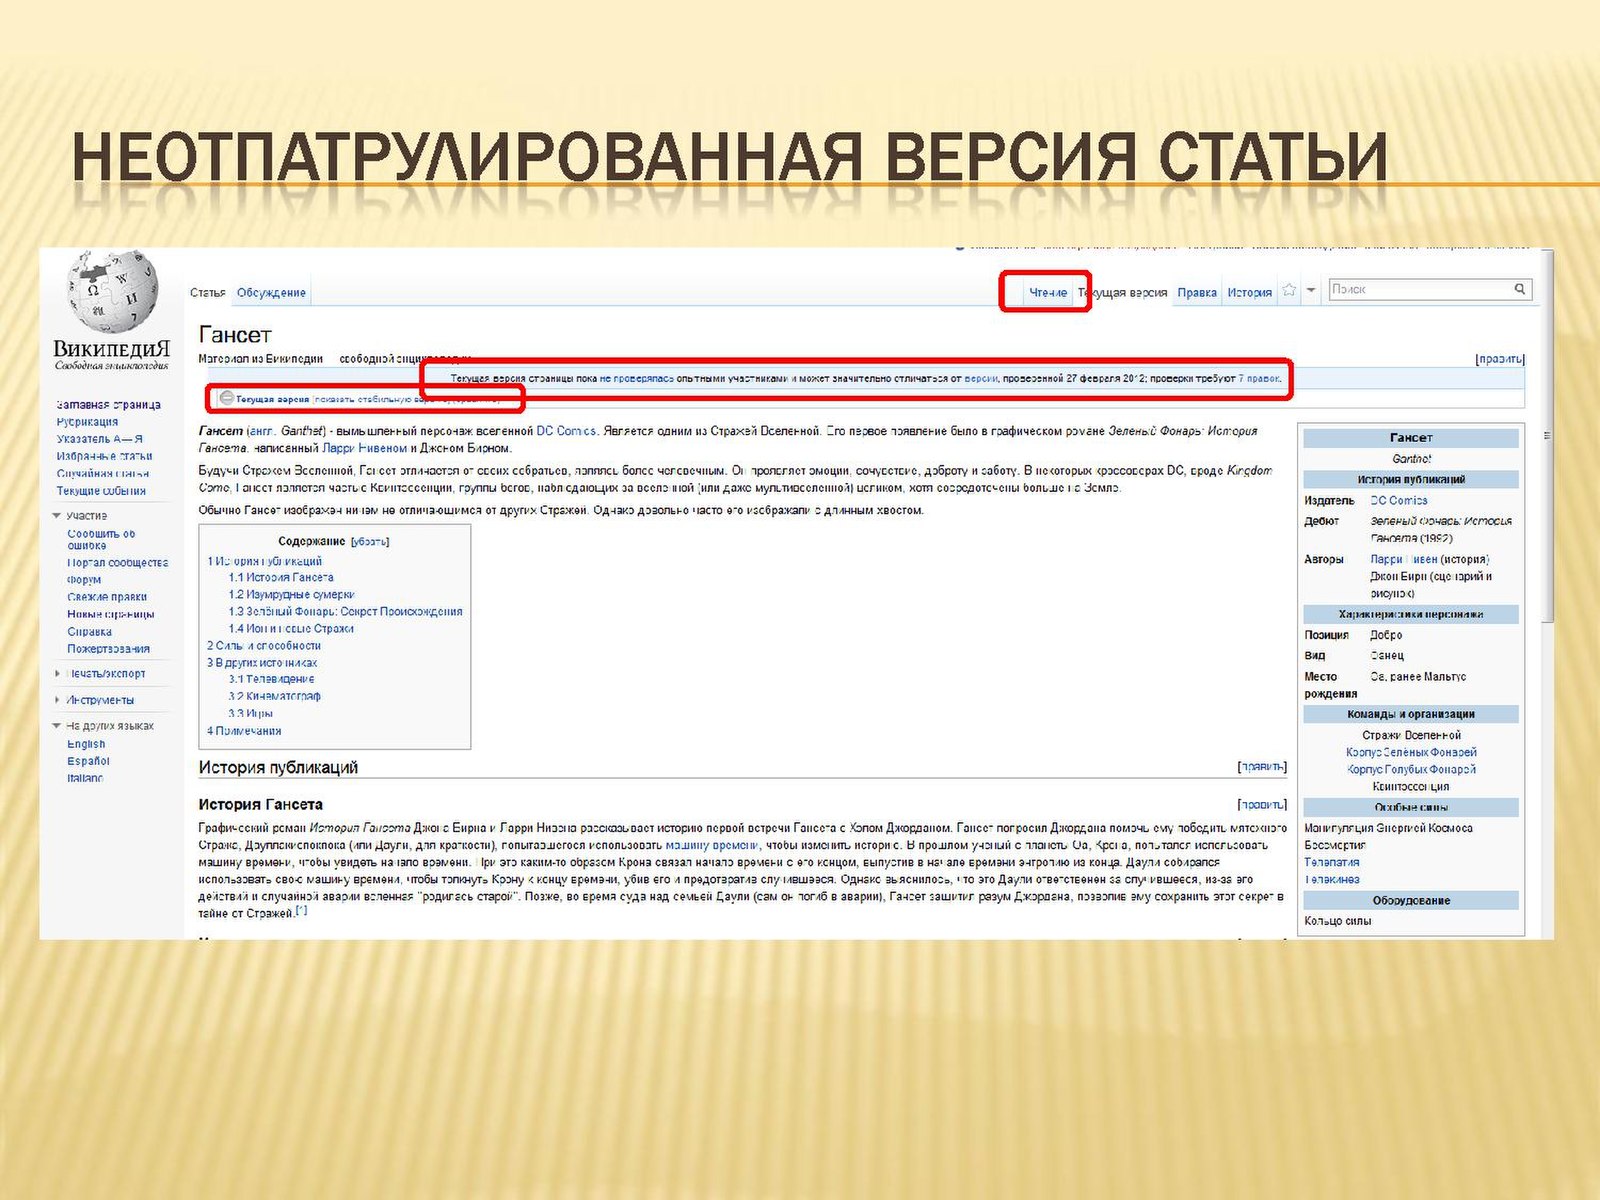
Task: Jump to '1.1 История Гансета' in contents
Action: coord(281,577)
